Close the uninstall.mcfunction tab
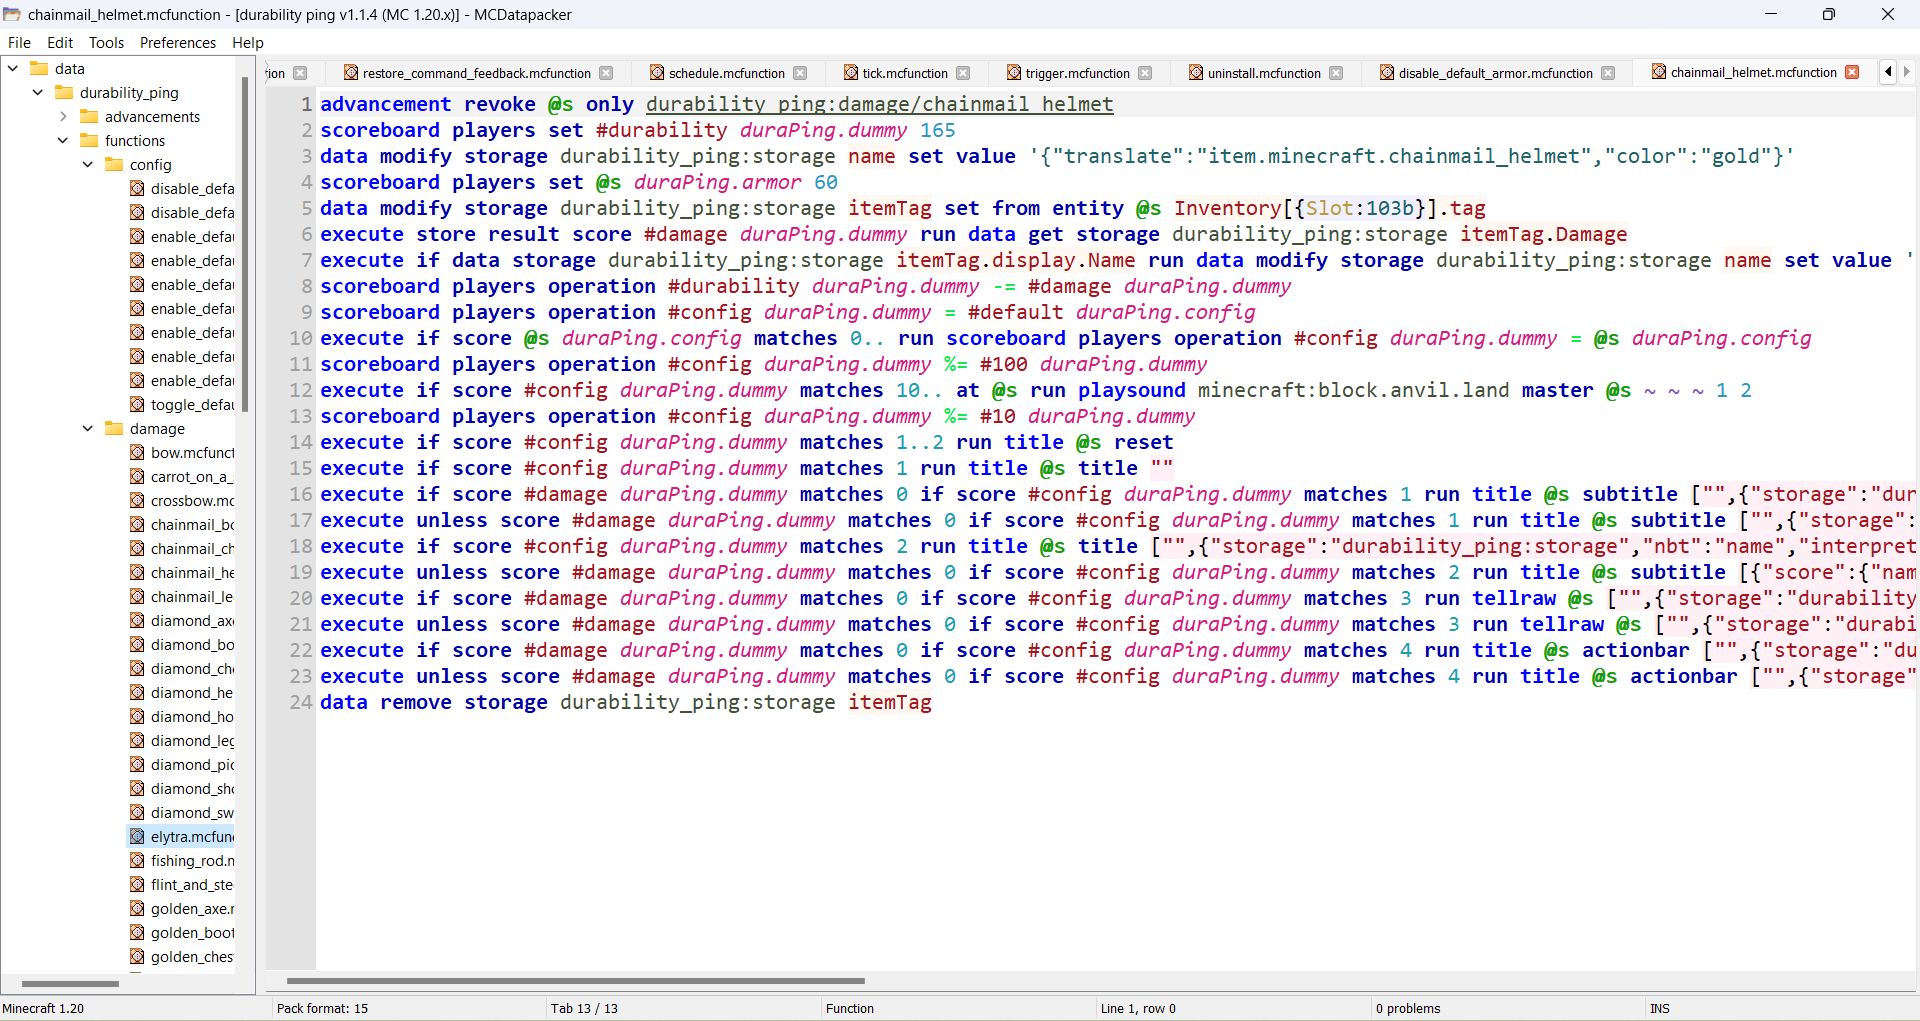This screenshot has width=1920, height=1021. click(x=1337, y=73)
